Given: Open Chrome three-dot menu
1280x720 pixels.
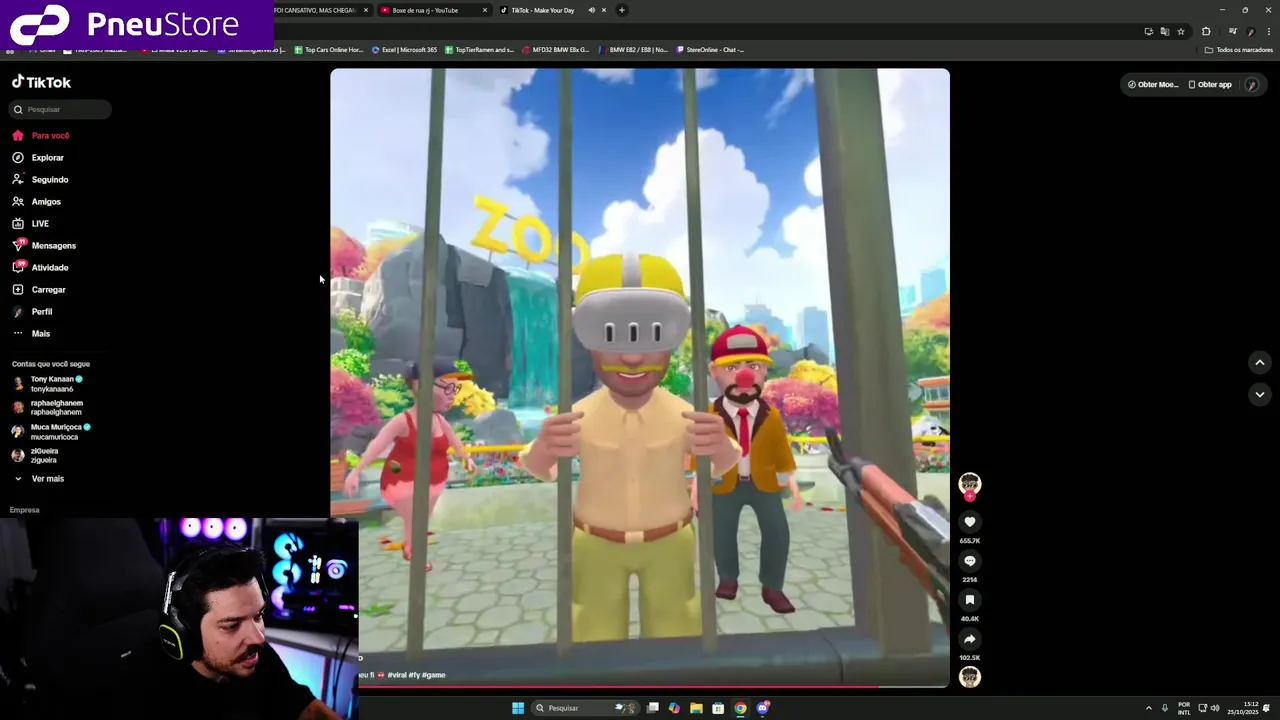Looking at the screenshot, I should pyautogui.click(x=1268, y=31).
